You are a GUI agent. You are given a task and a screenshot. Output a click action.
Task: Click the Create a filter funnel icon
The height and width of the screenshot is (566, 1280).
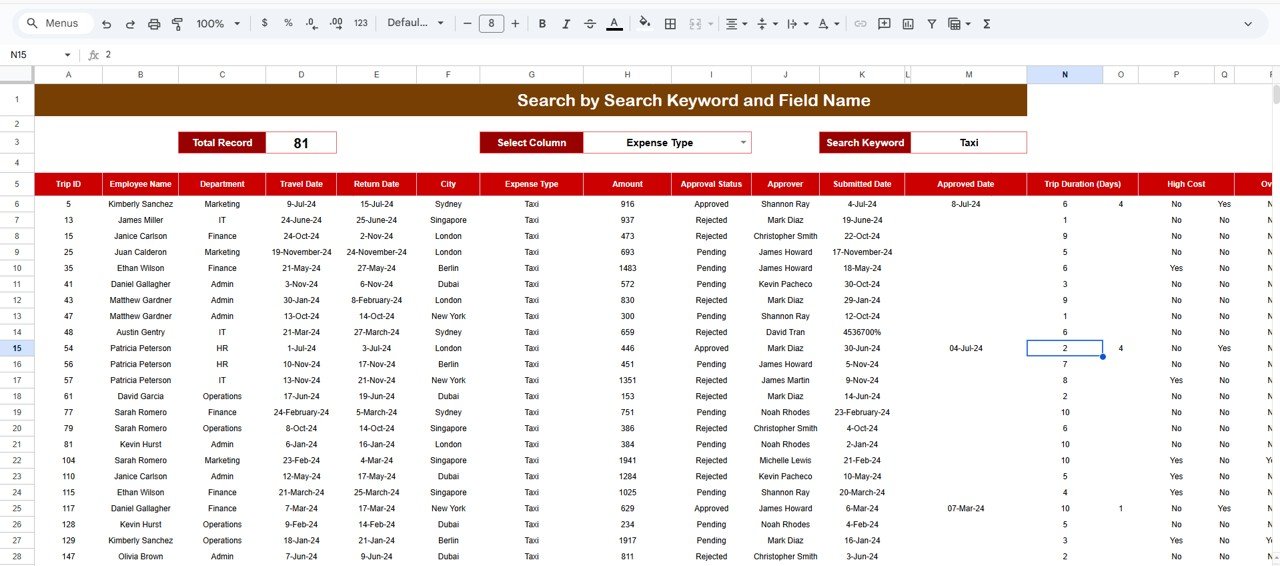pos(932,23)
